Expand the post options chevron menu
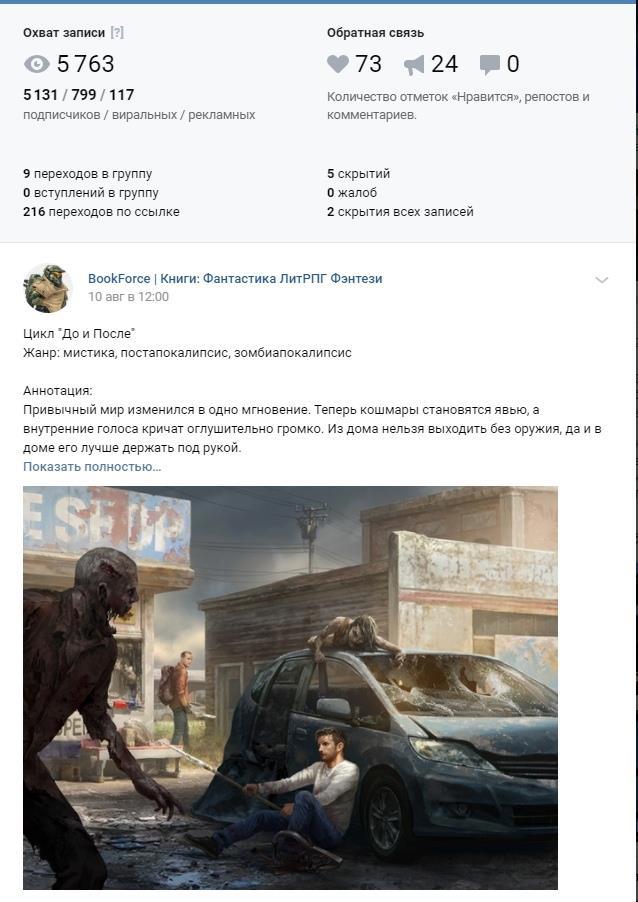The width and height of the screenshot is (638, 902). (602, 280)
